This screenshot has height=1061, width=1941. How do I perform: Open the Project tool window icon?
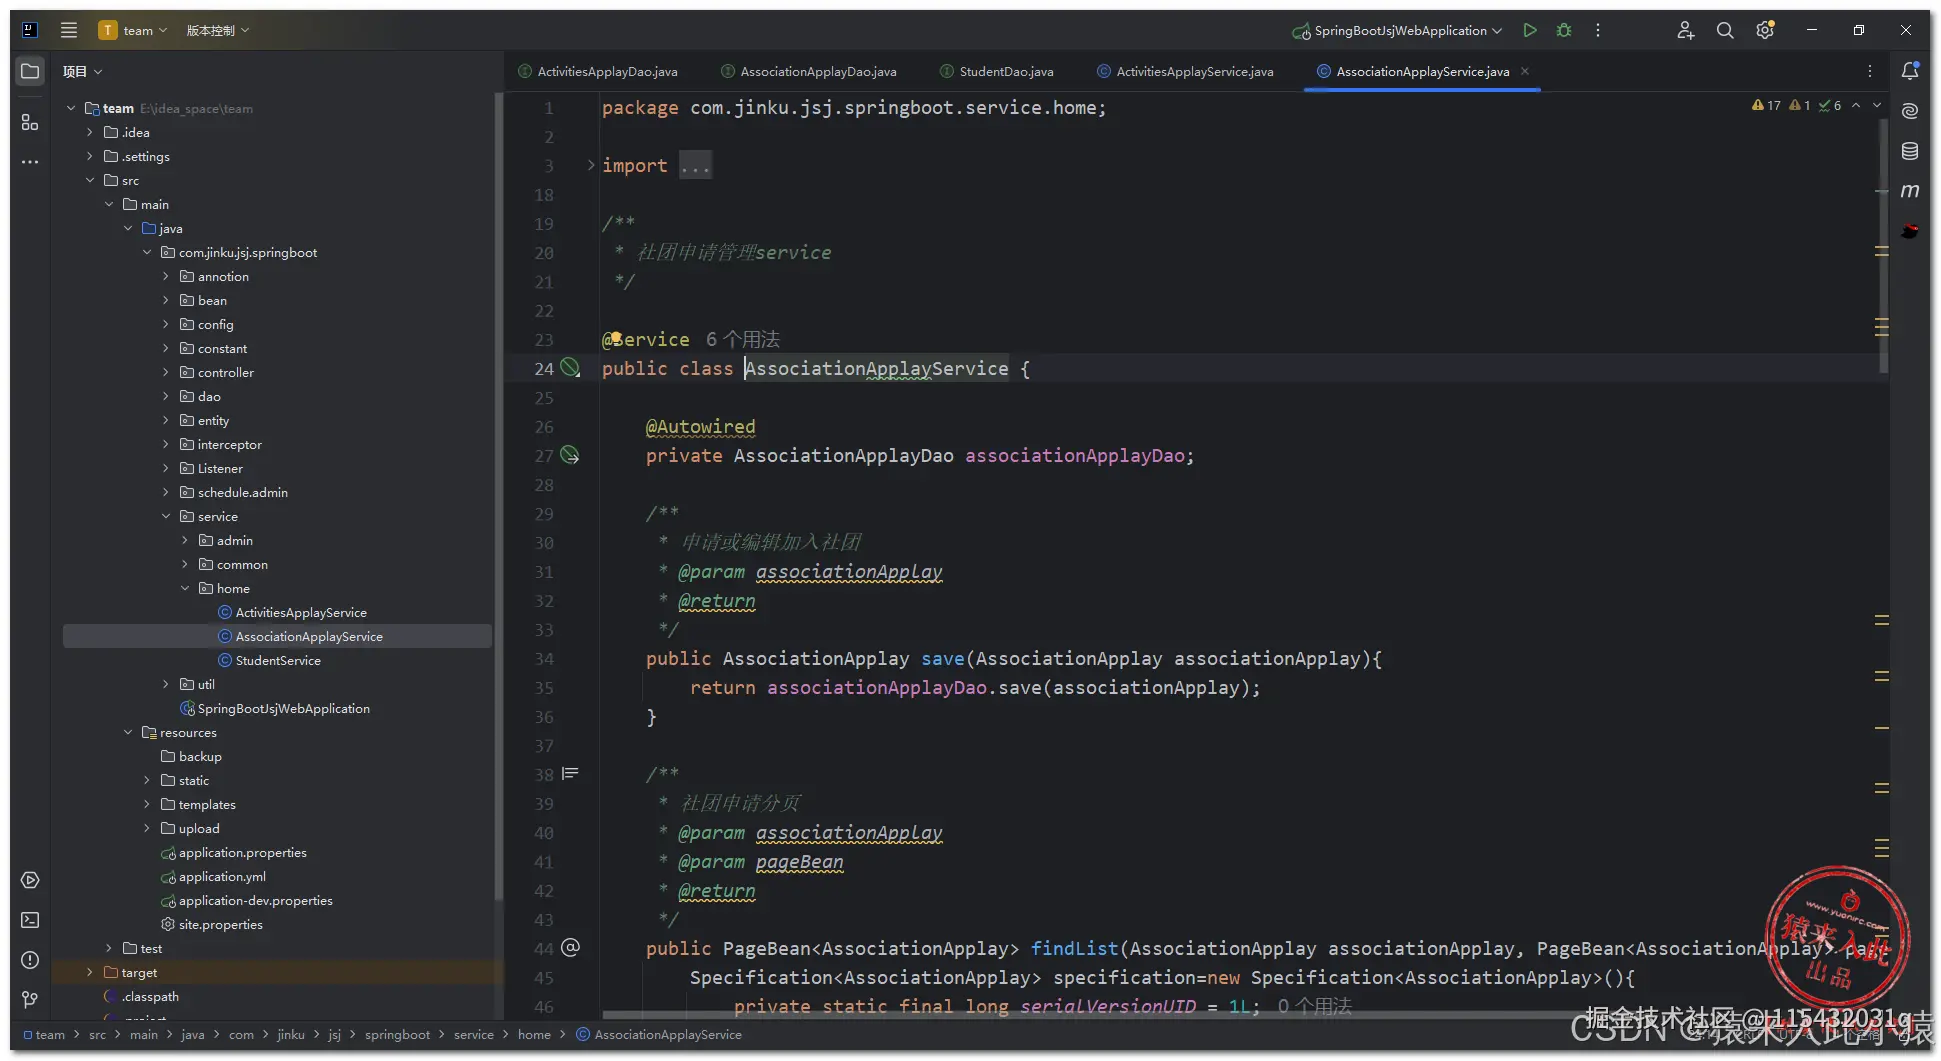(x=30, y=71)
